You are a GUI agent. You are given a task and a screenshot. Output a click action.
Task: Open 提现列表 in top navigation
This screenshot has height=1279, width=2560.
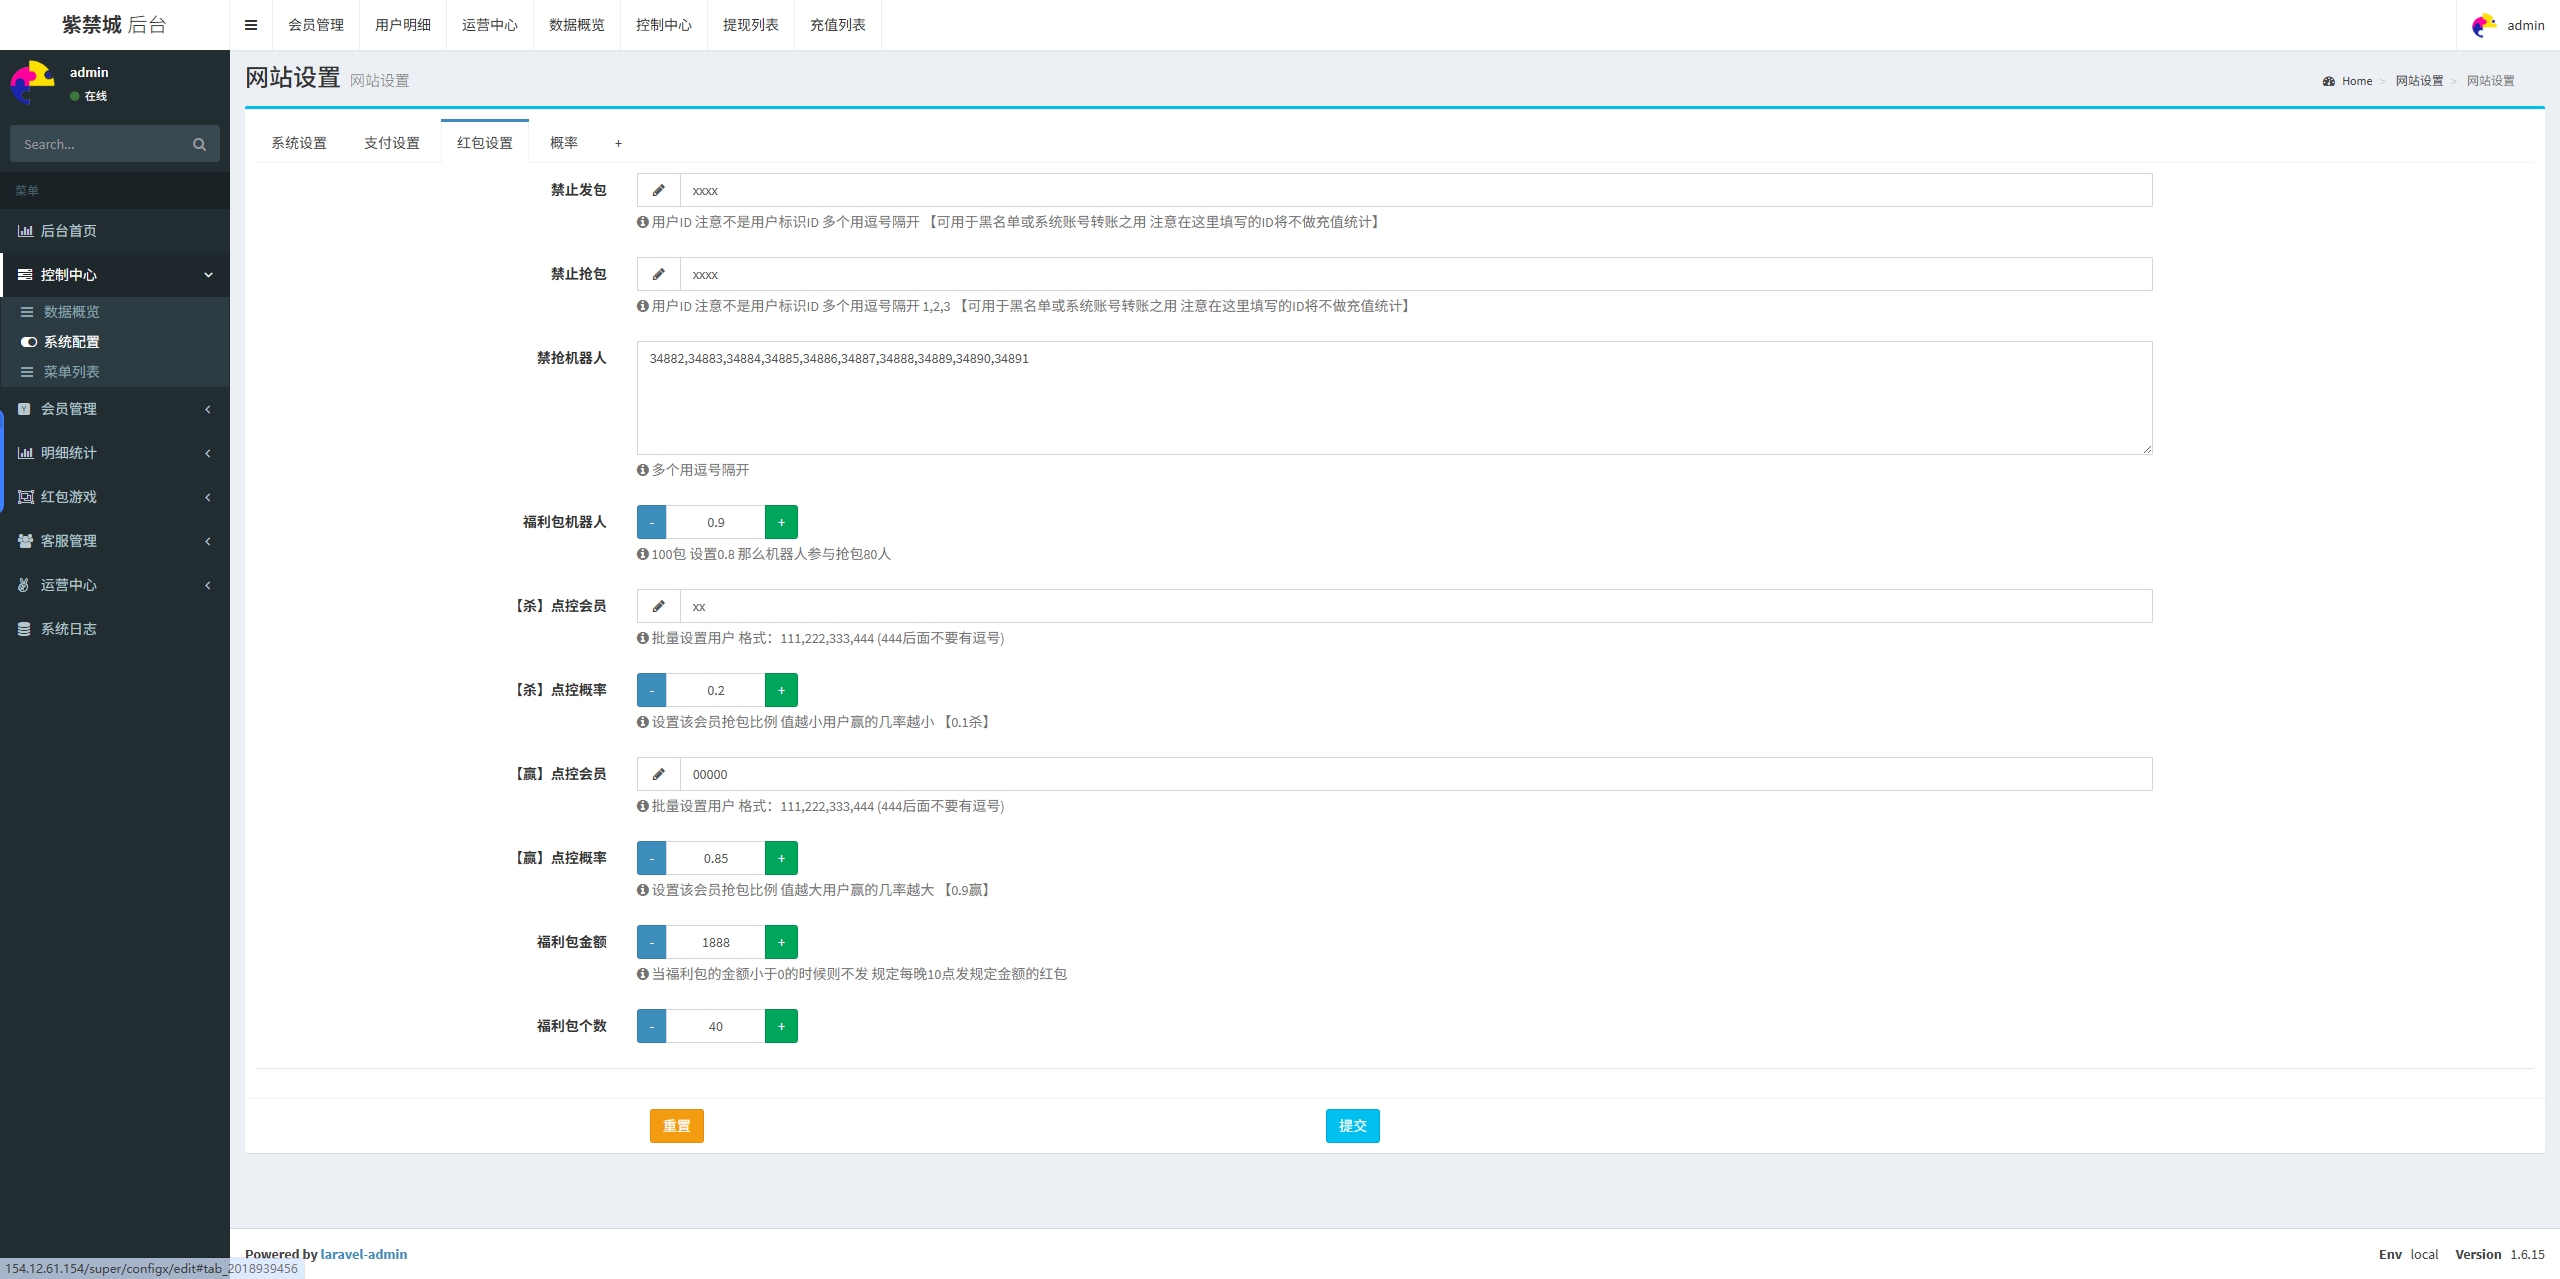coord(751,25)
